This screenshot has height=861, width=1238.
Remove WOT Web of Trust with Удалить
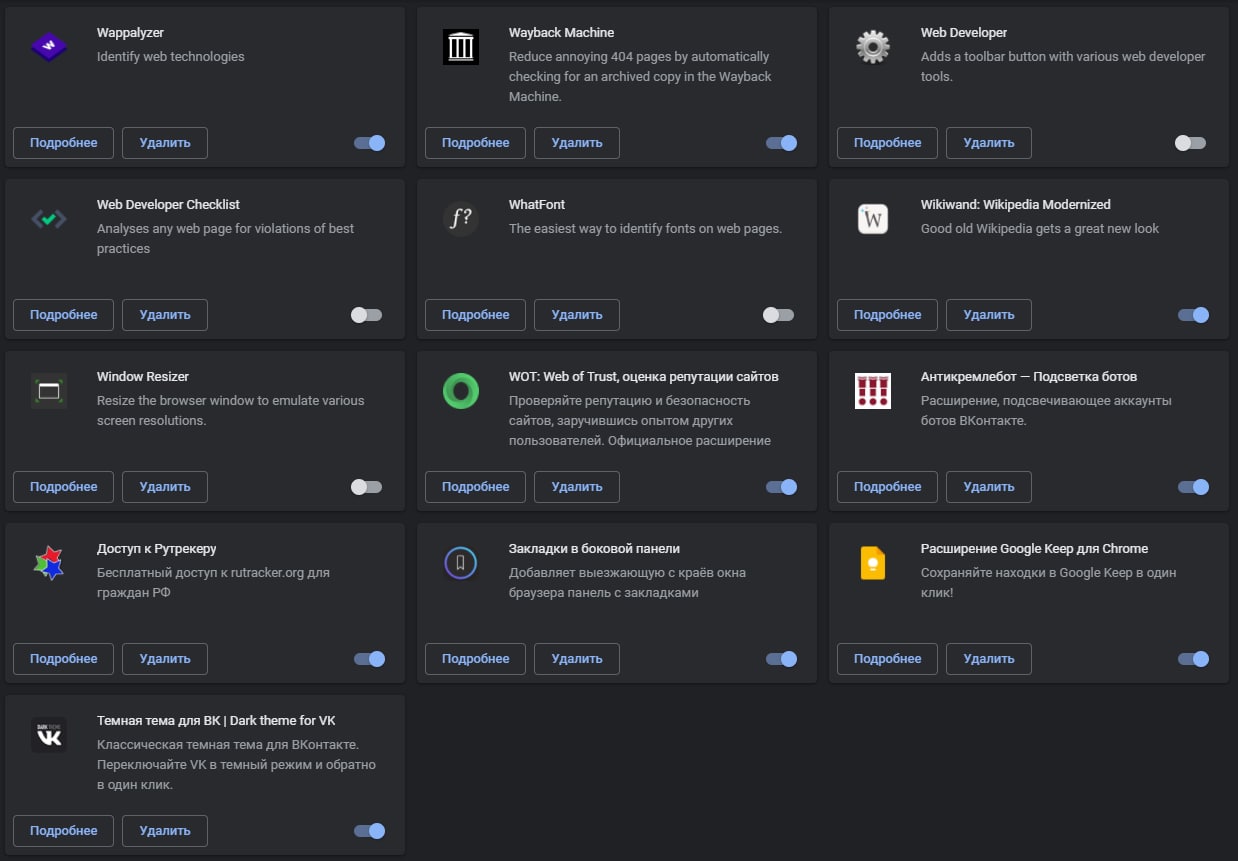[x=577, y=487]
